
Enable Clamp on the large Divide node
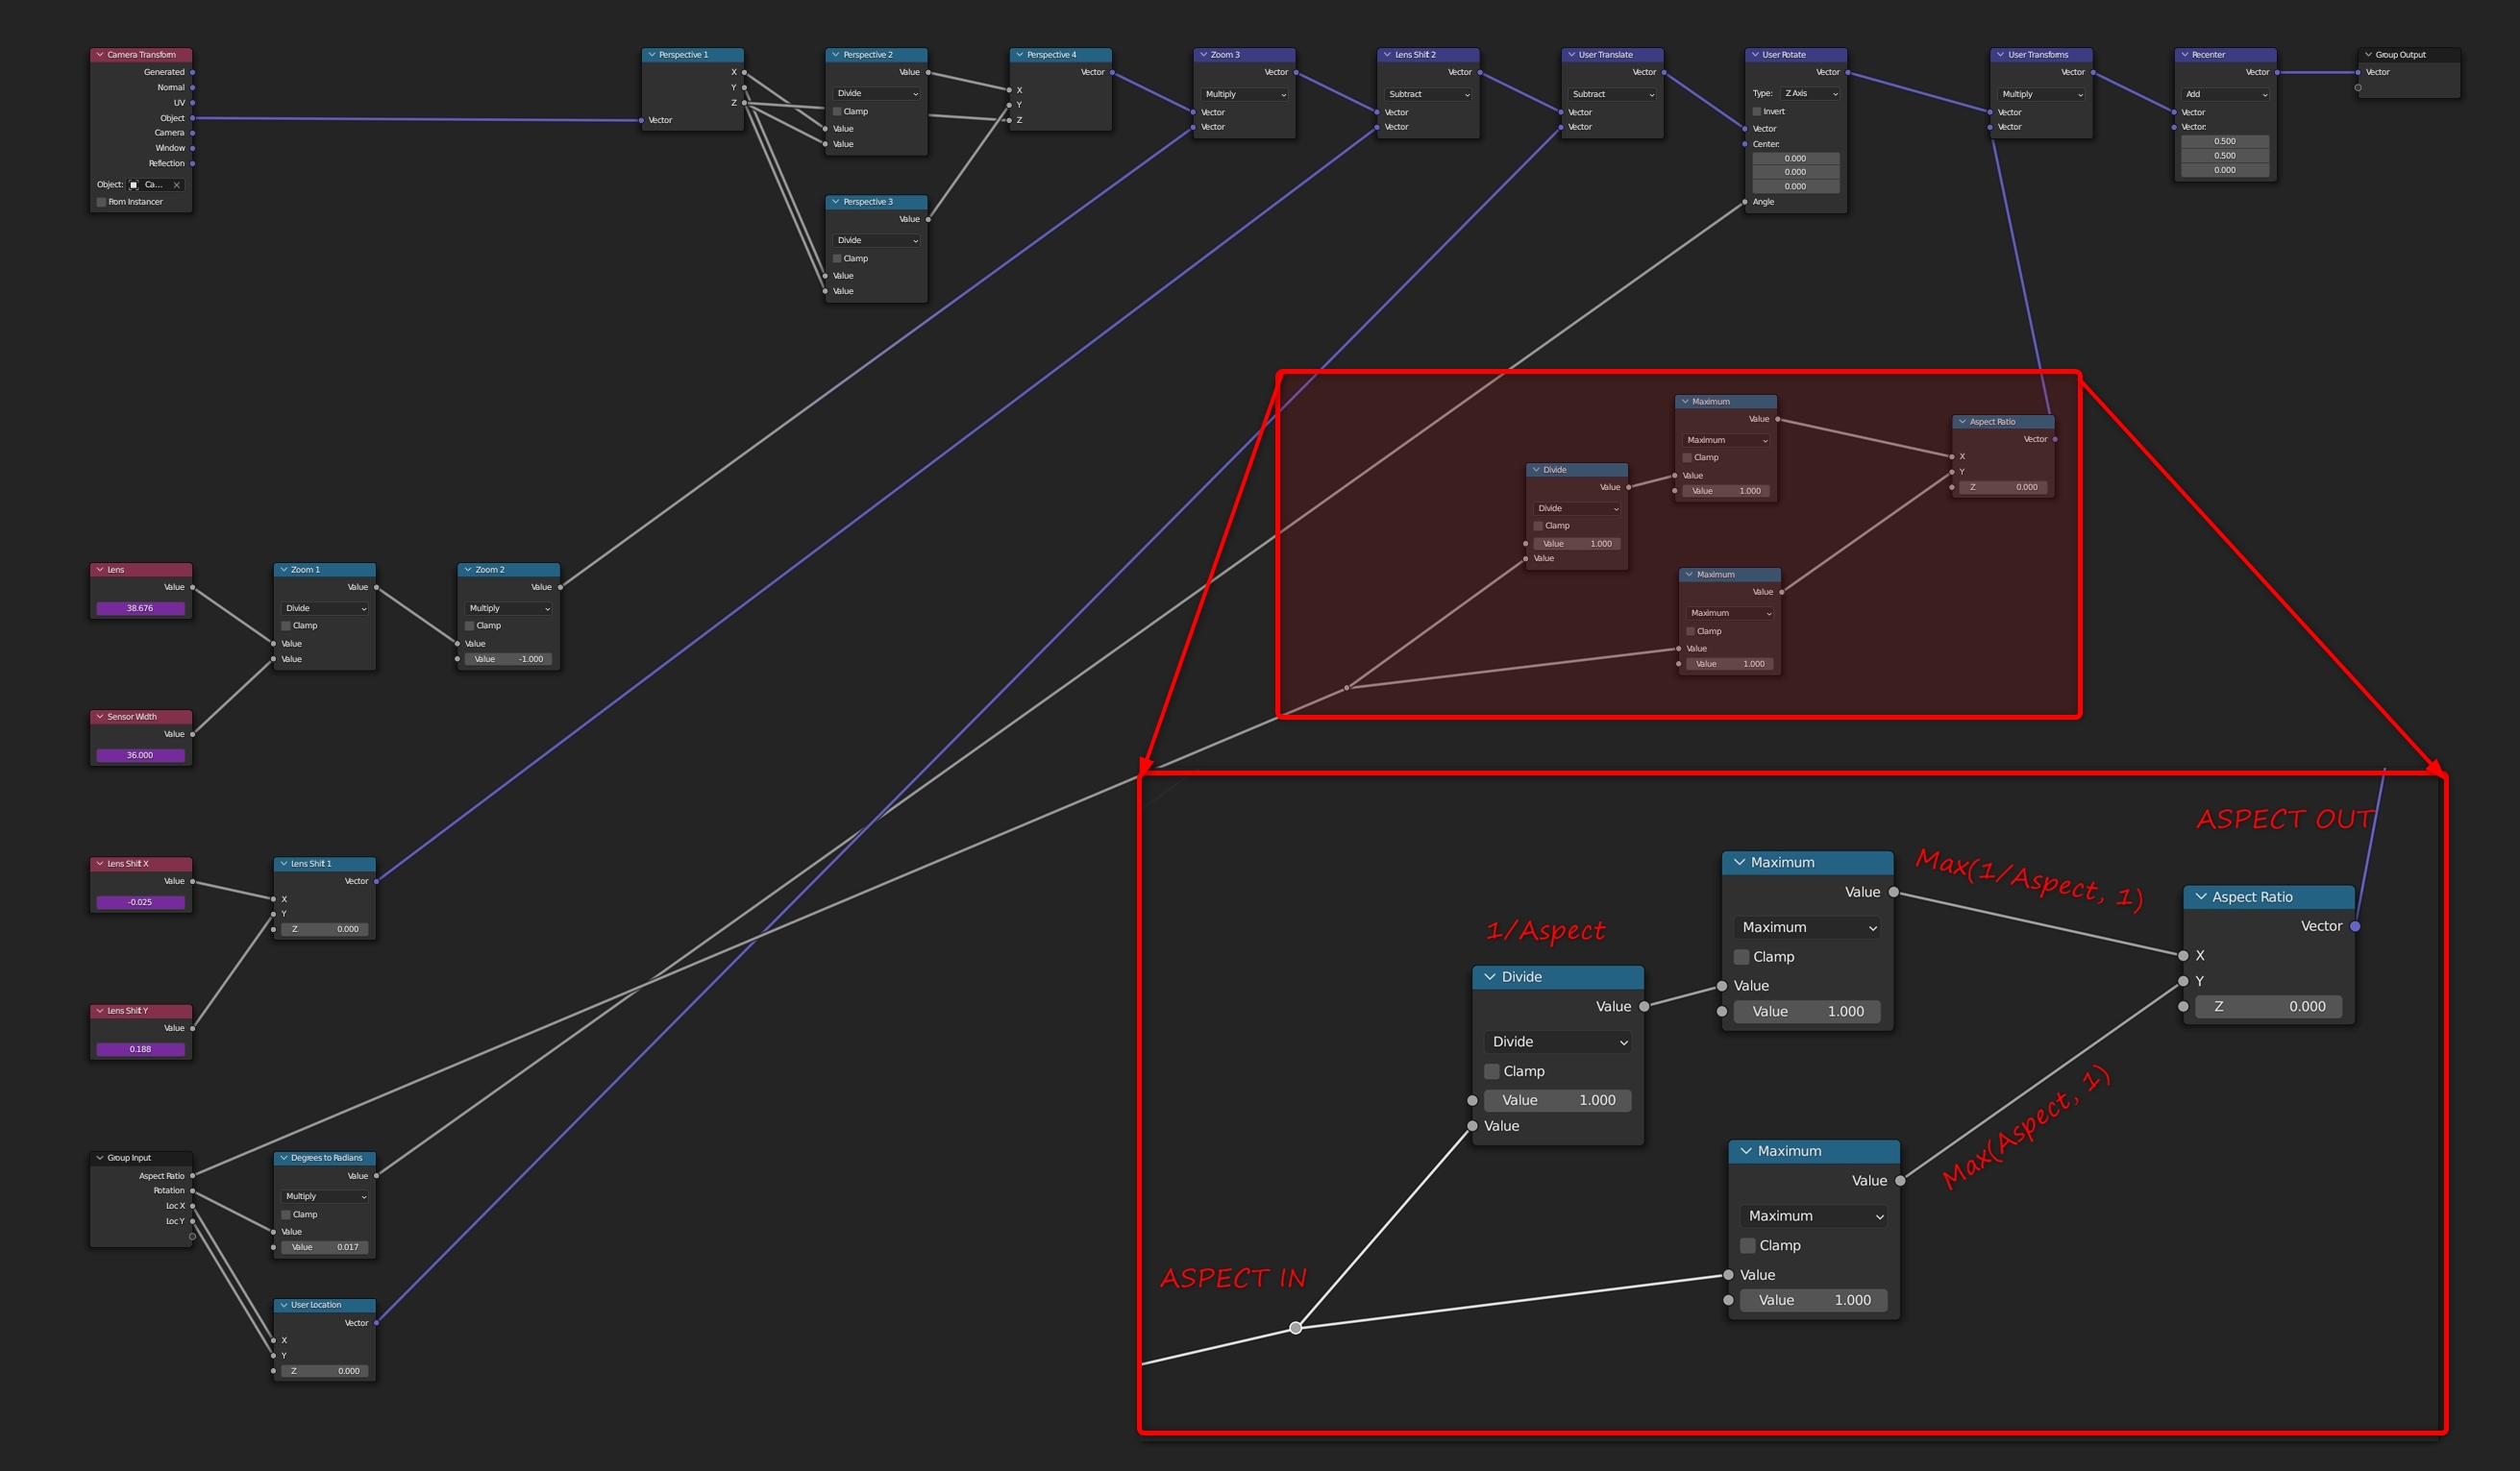pos(1492,1071)
